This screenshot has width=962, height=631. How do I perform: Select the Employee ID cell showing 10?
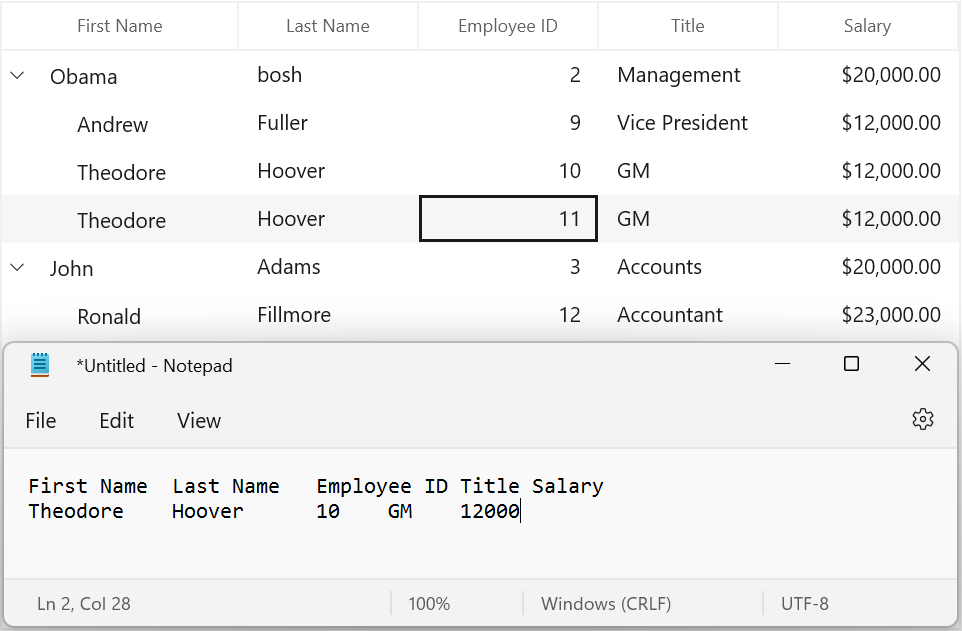pyautogui.click(x=508, y=171)
